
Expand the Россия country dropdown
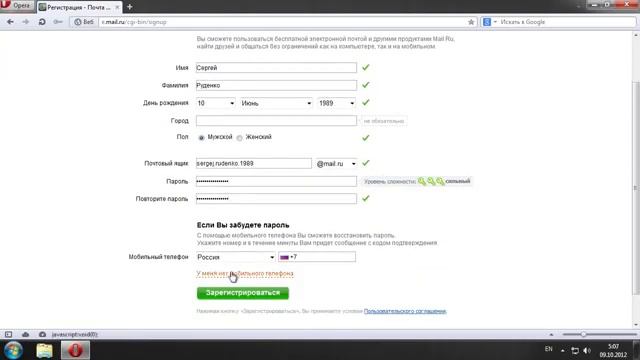tap(236, 257)
